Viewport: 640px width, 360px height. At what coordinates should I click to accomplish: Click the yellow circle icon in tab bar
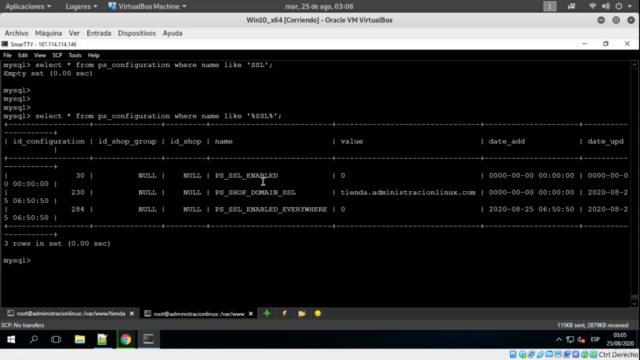(318, 313)
